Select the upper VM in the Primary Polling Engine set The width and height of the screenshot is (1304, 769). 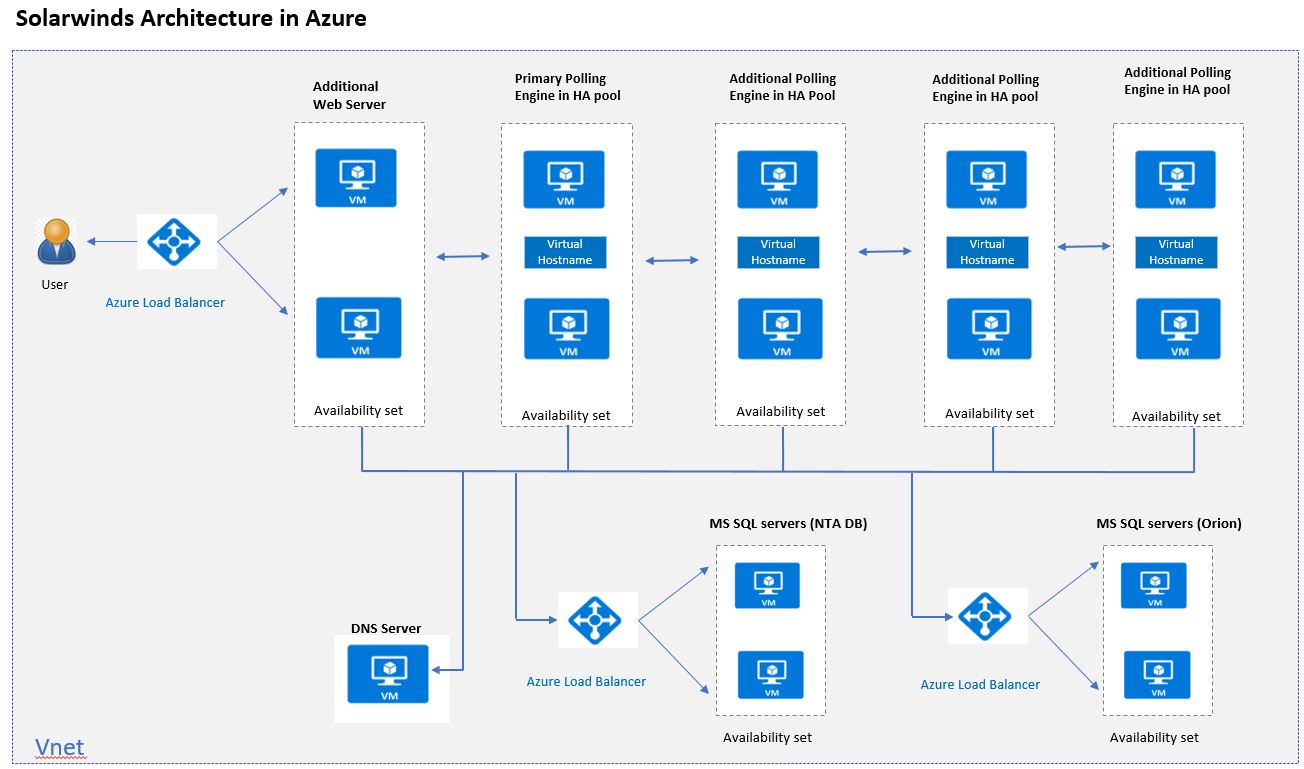(565, 180)
